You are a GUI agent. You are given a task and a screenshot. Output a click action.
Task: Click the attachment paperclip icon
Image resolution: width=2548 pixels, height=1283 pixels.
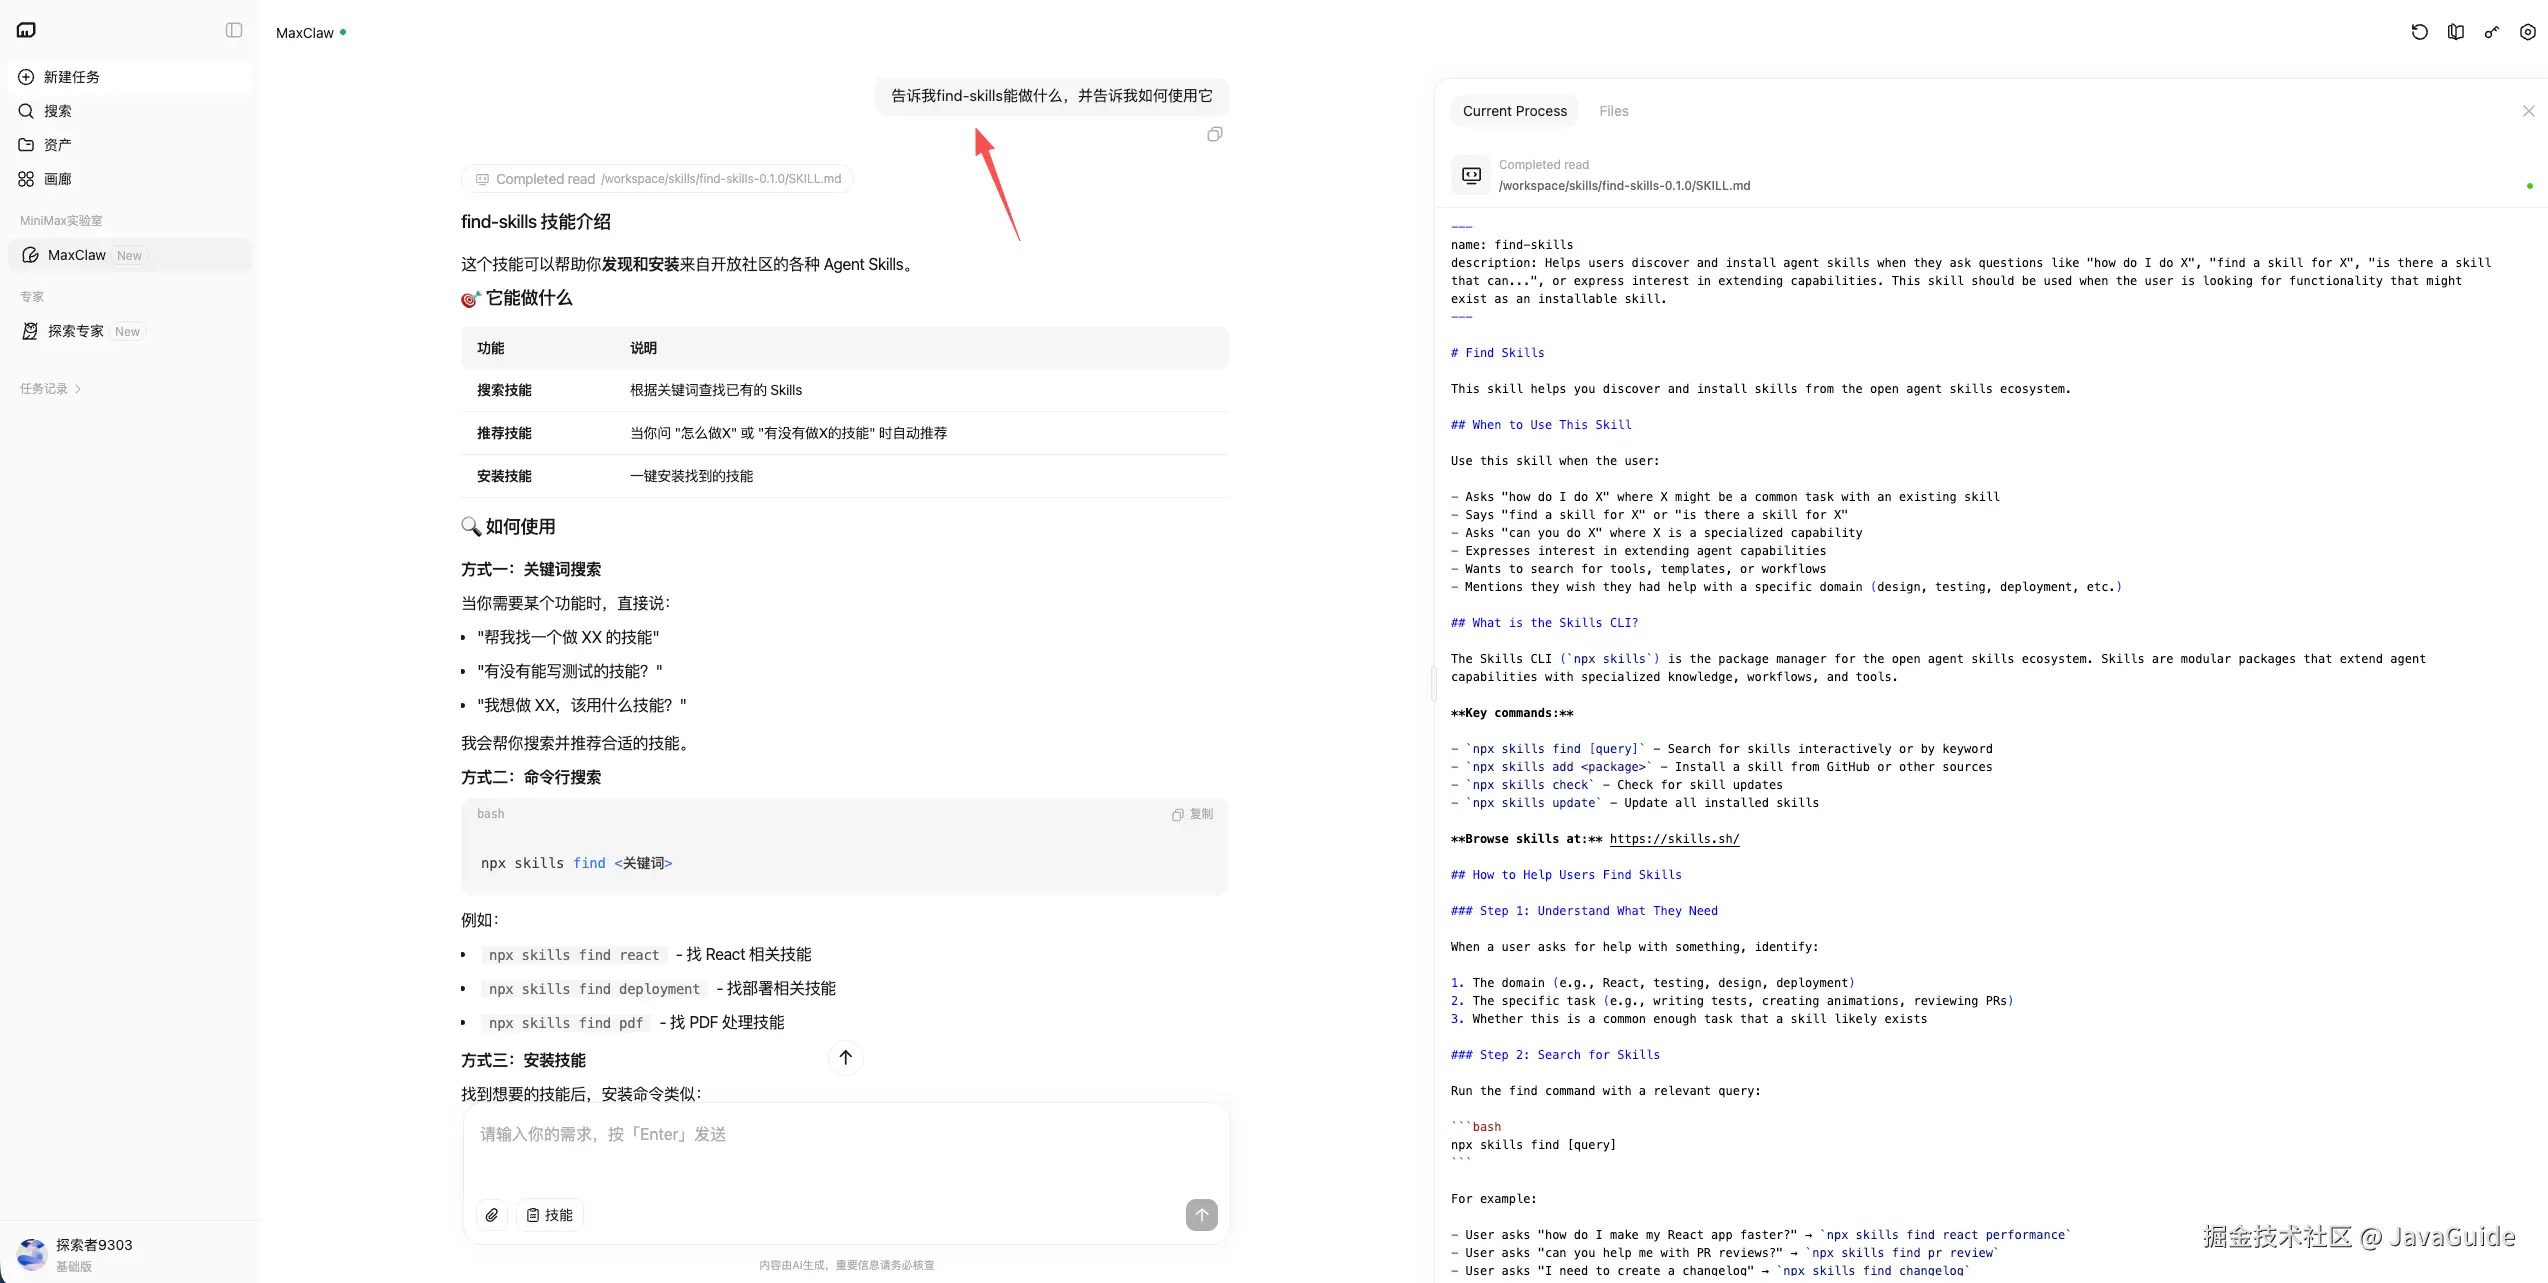pyautogui.click(x=492, y=1215)
